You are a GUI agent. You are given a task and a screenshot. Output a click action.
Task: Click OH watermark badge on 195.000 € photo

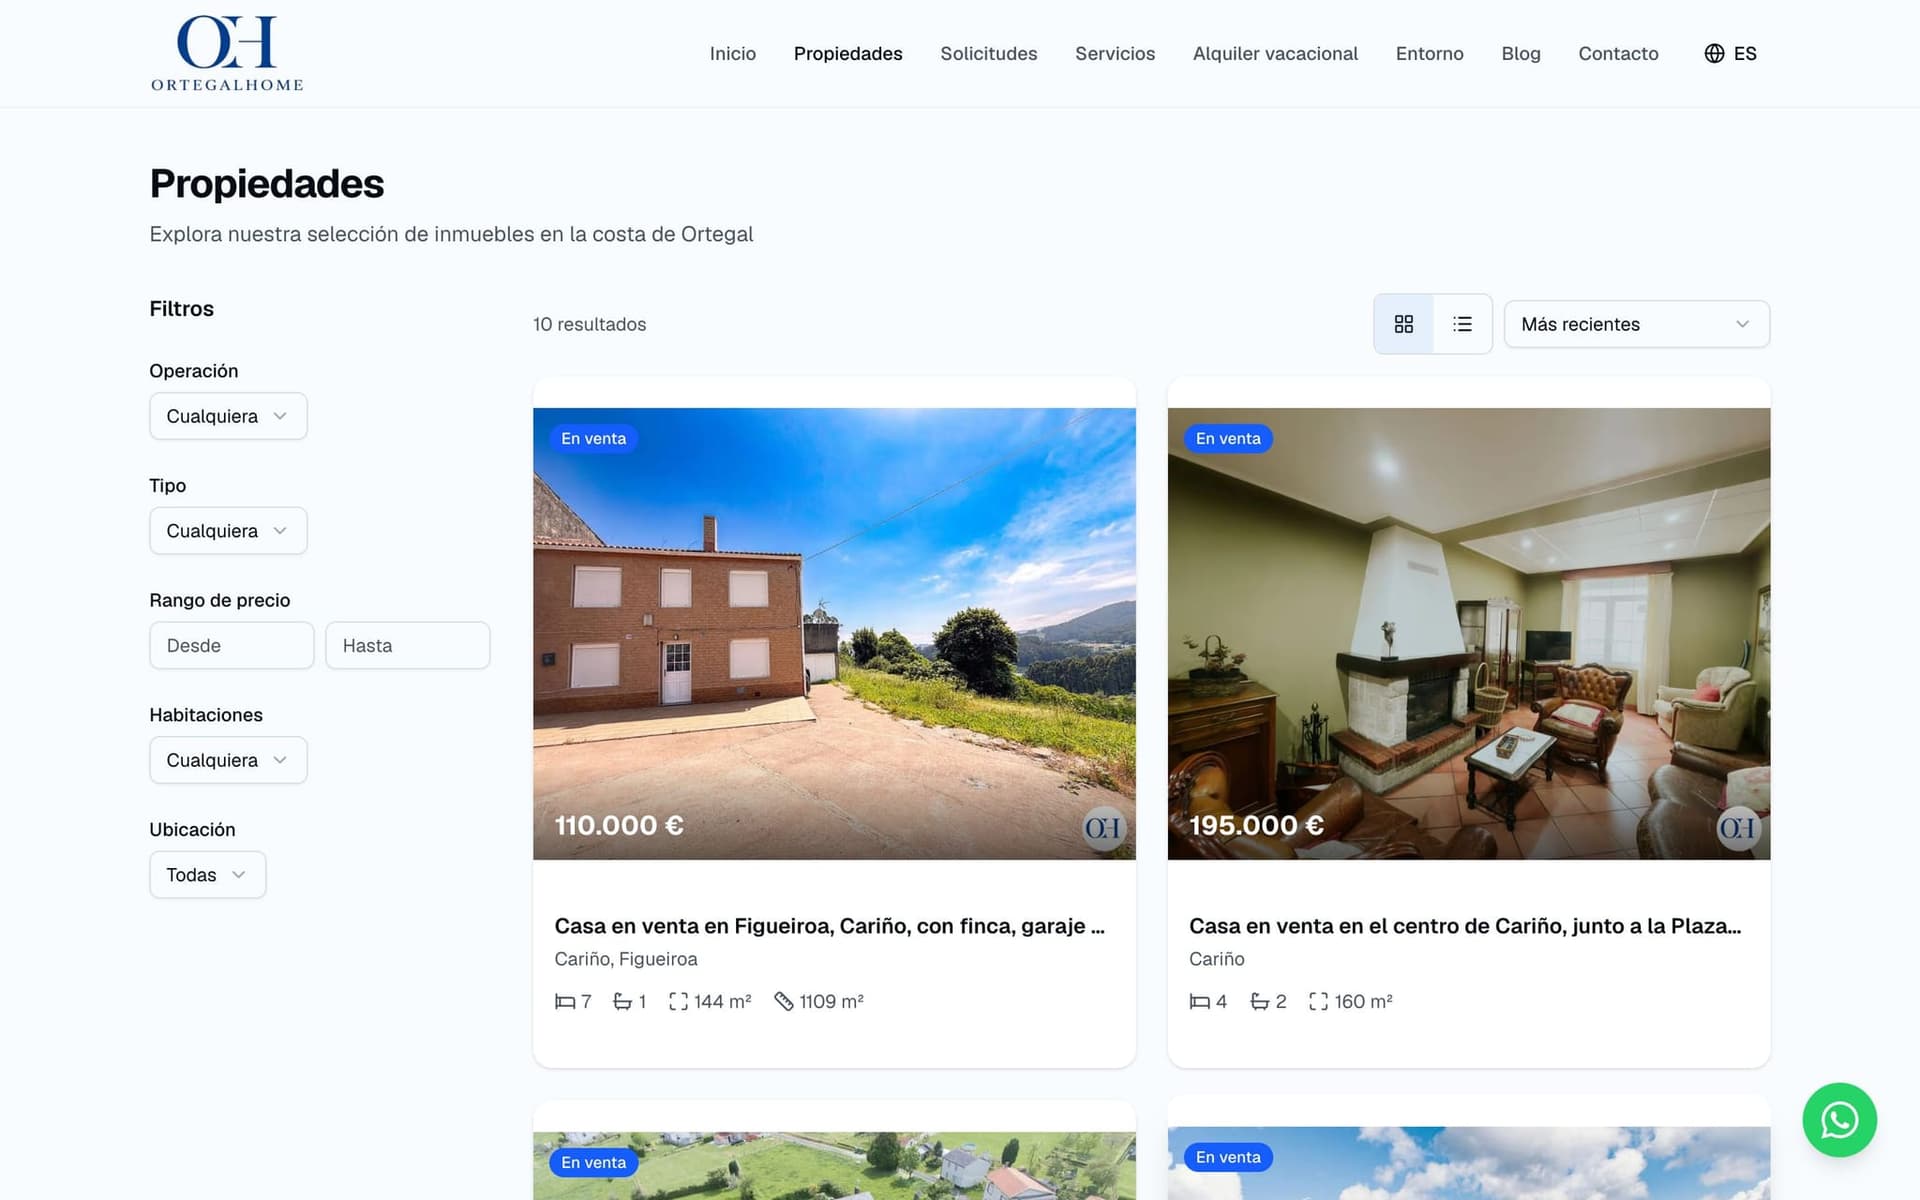coord(1738,828)
